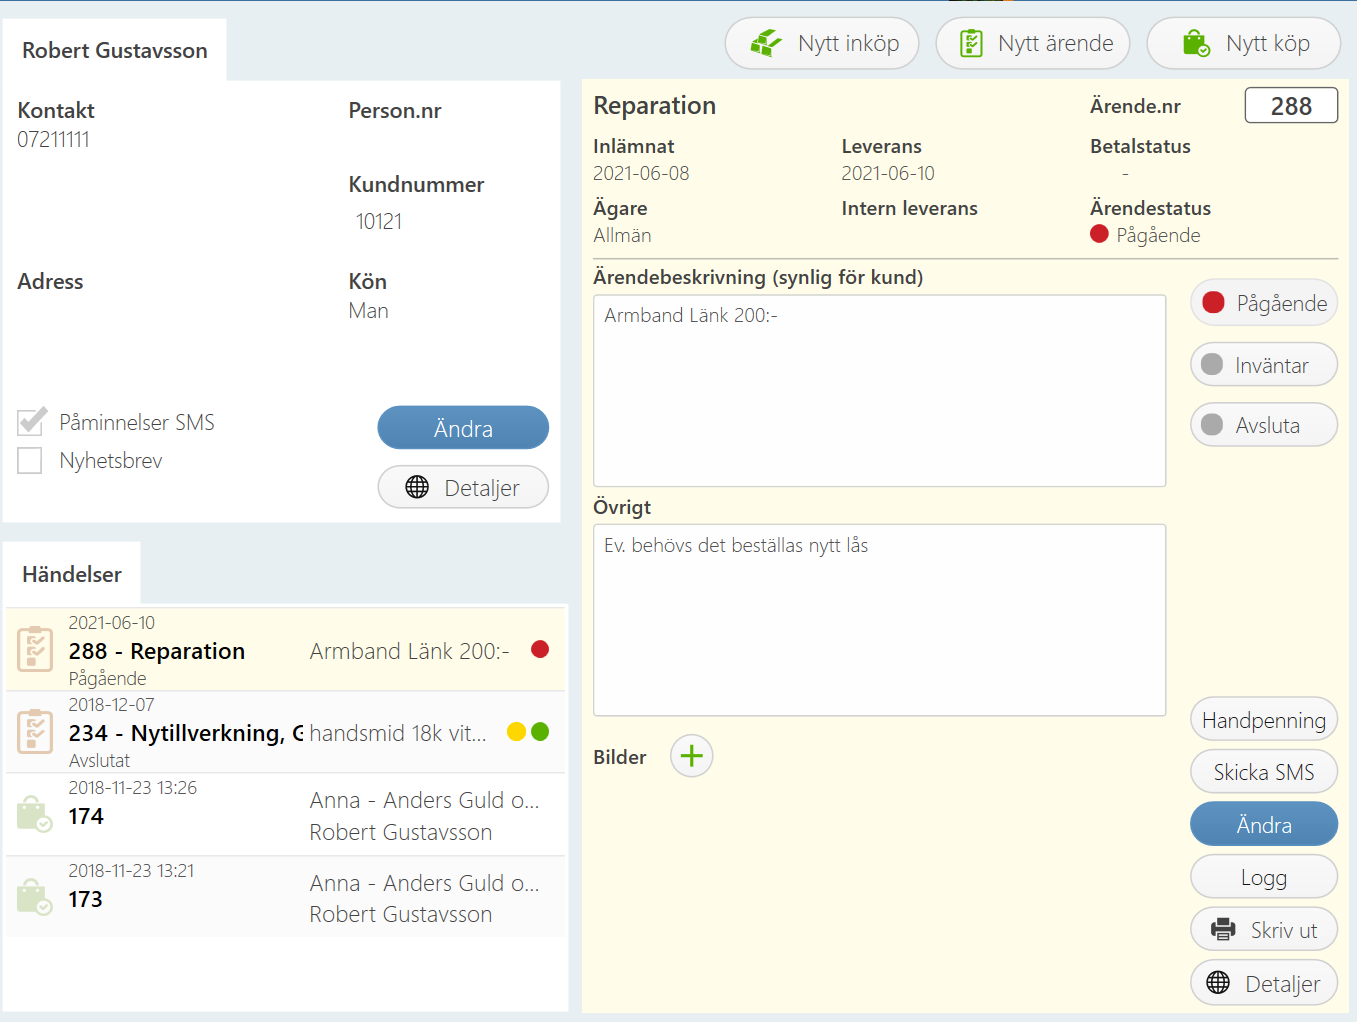Image resolution: width=1357 pixels, height=1022 pixels.
Task: Click the Övrigt text box
Action: 880,620
